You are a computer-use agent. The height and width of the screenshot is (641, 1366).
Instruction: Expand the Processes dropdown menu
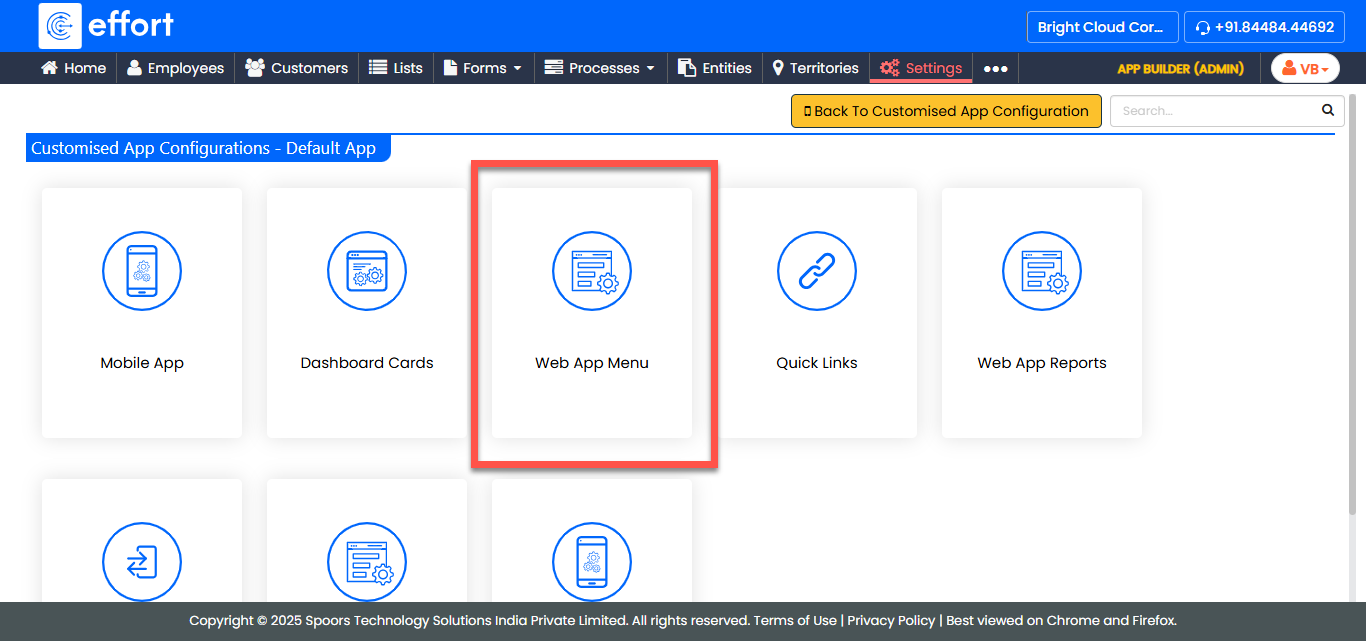600,68
